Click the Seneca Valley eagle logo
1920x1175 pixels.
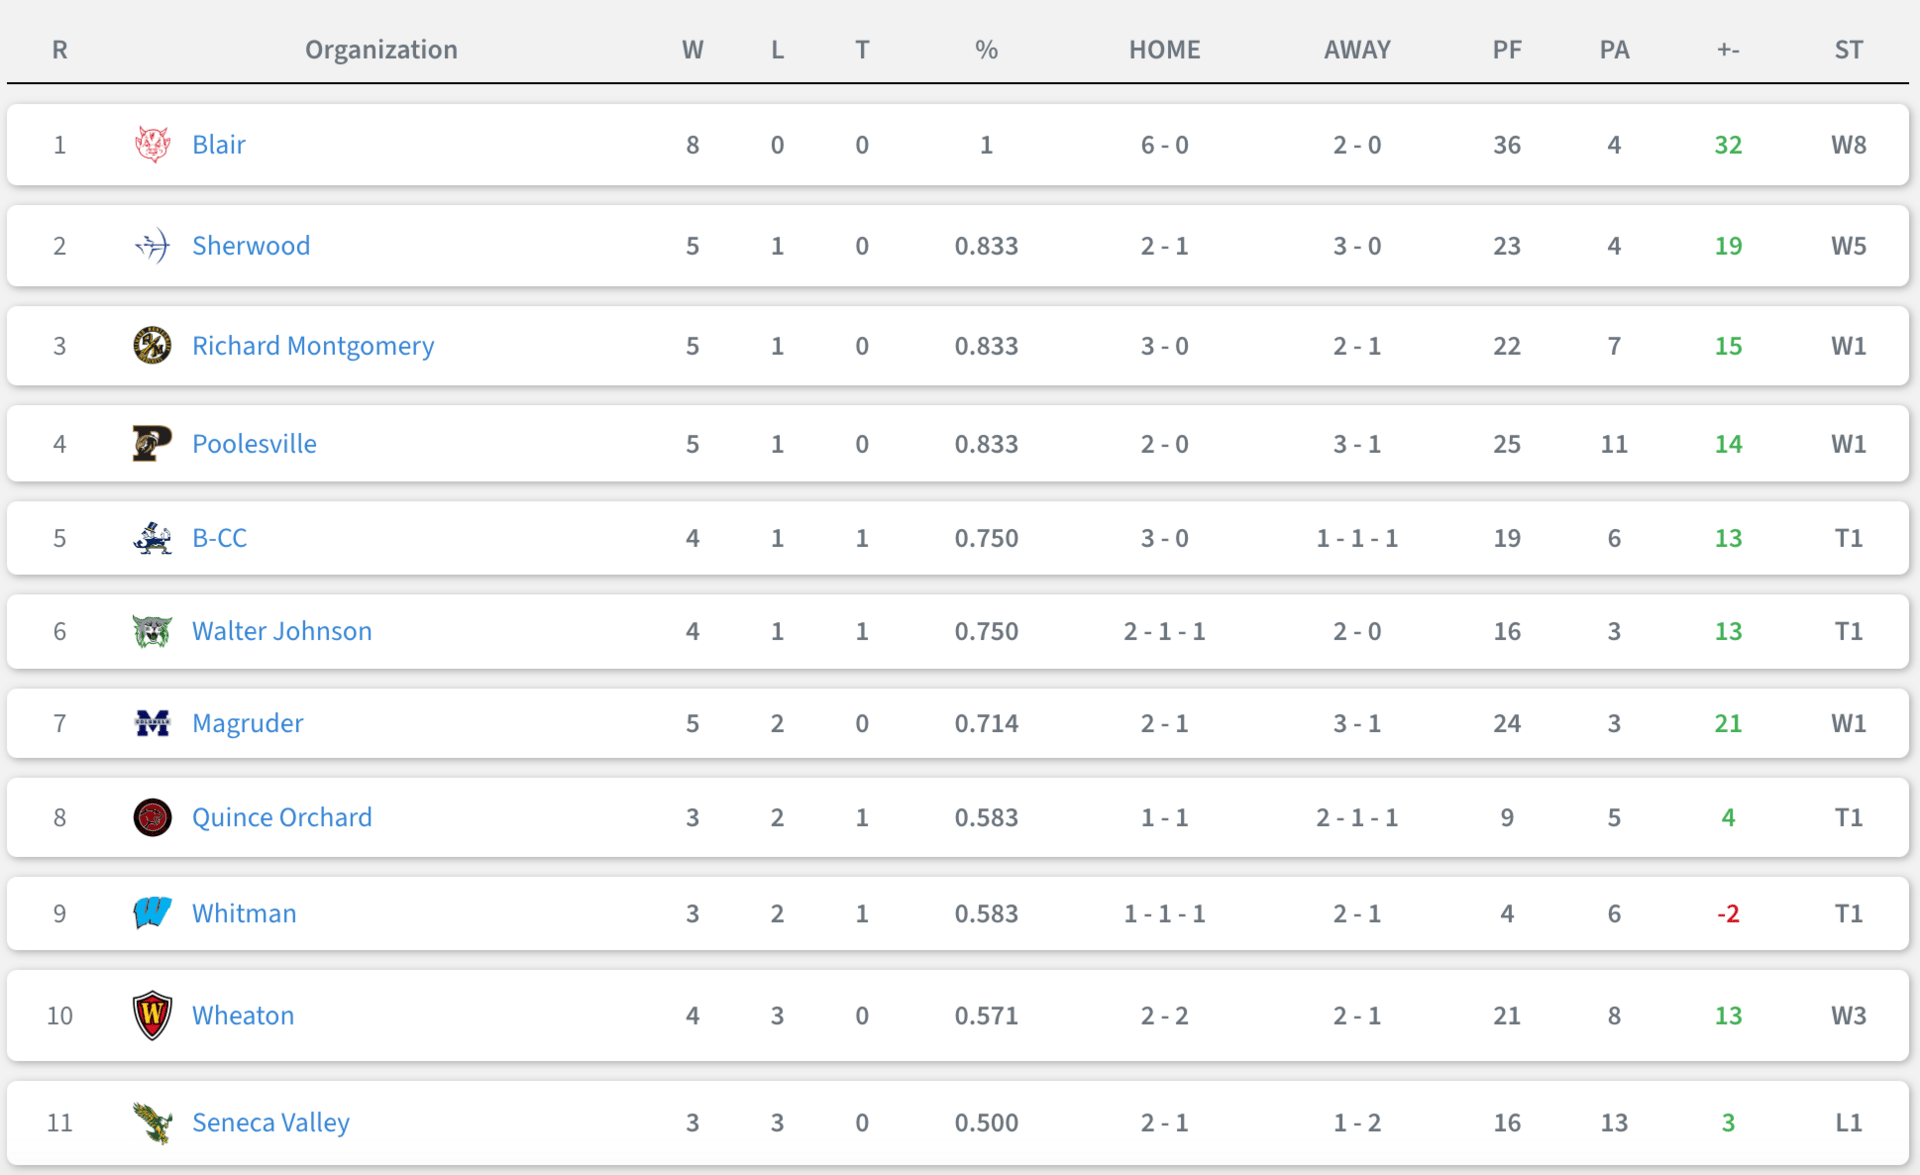coord(152,1123)
